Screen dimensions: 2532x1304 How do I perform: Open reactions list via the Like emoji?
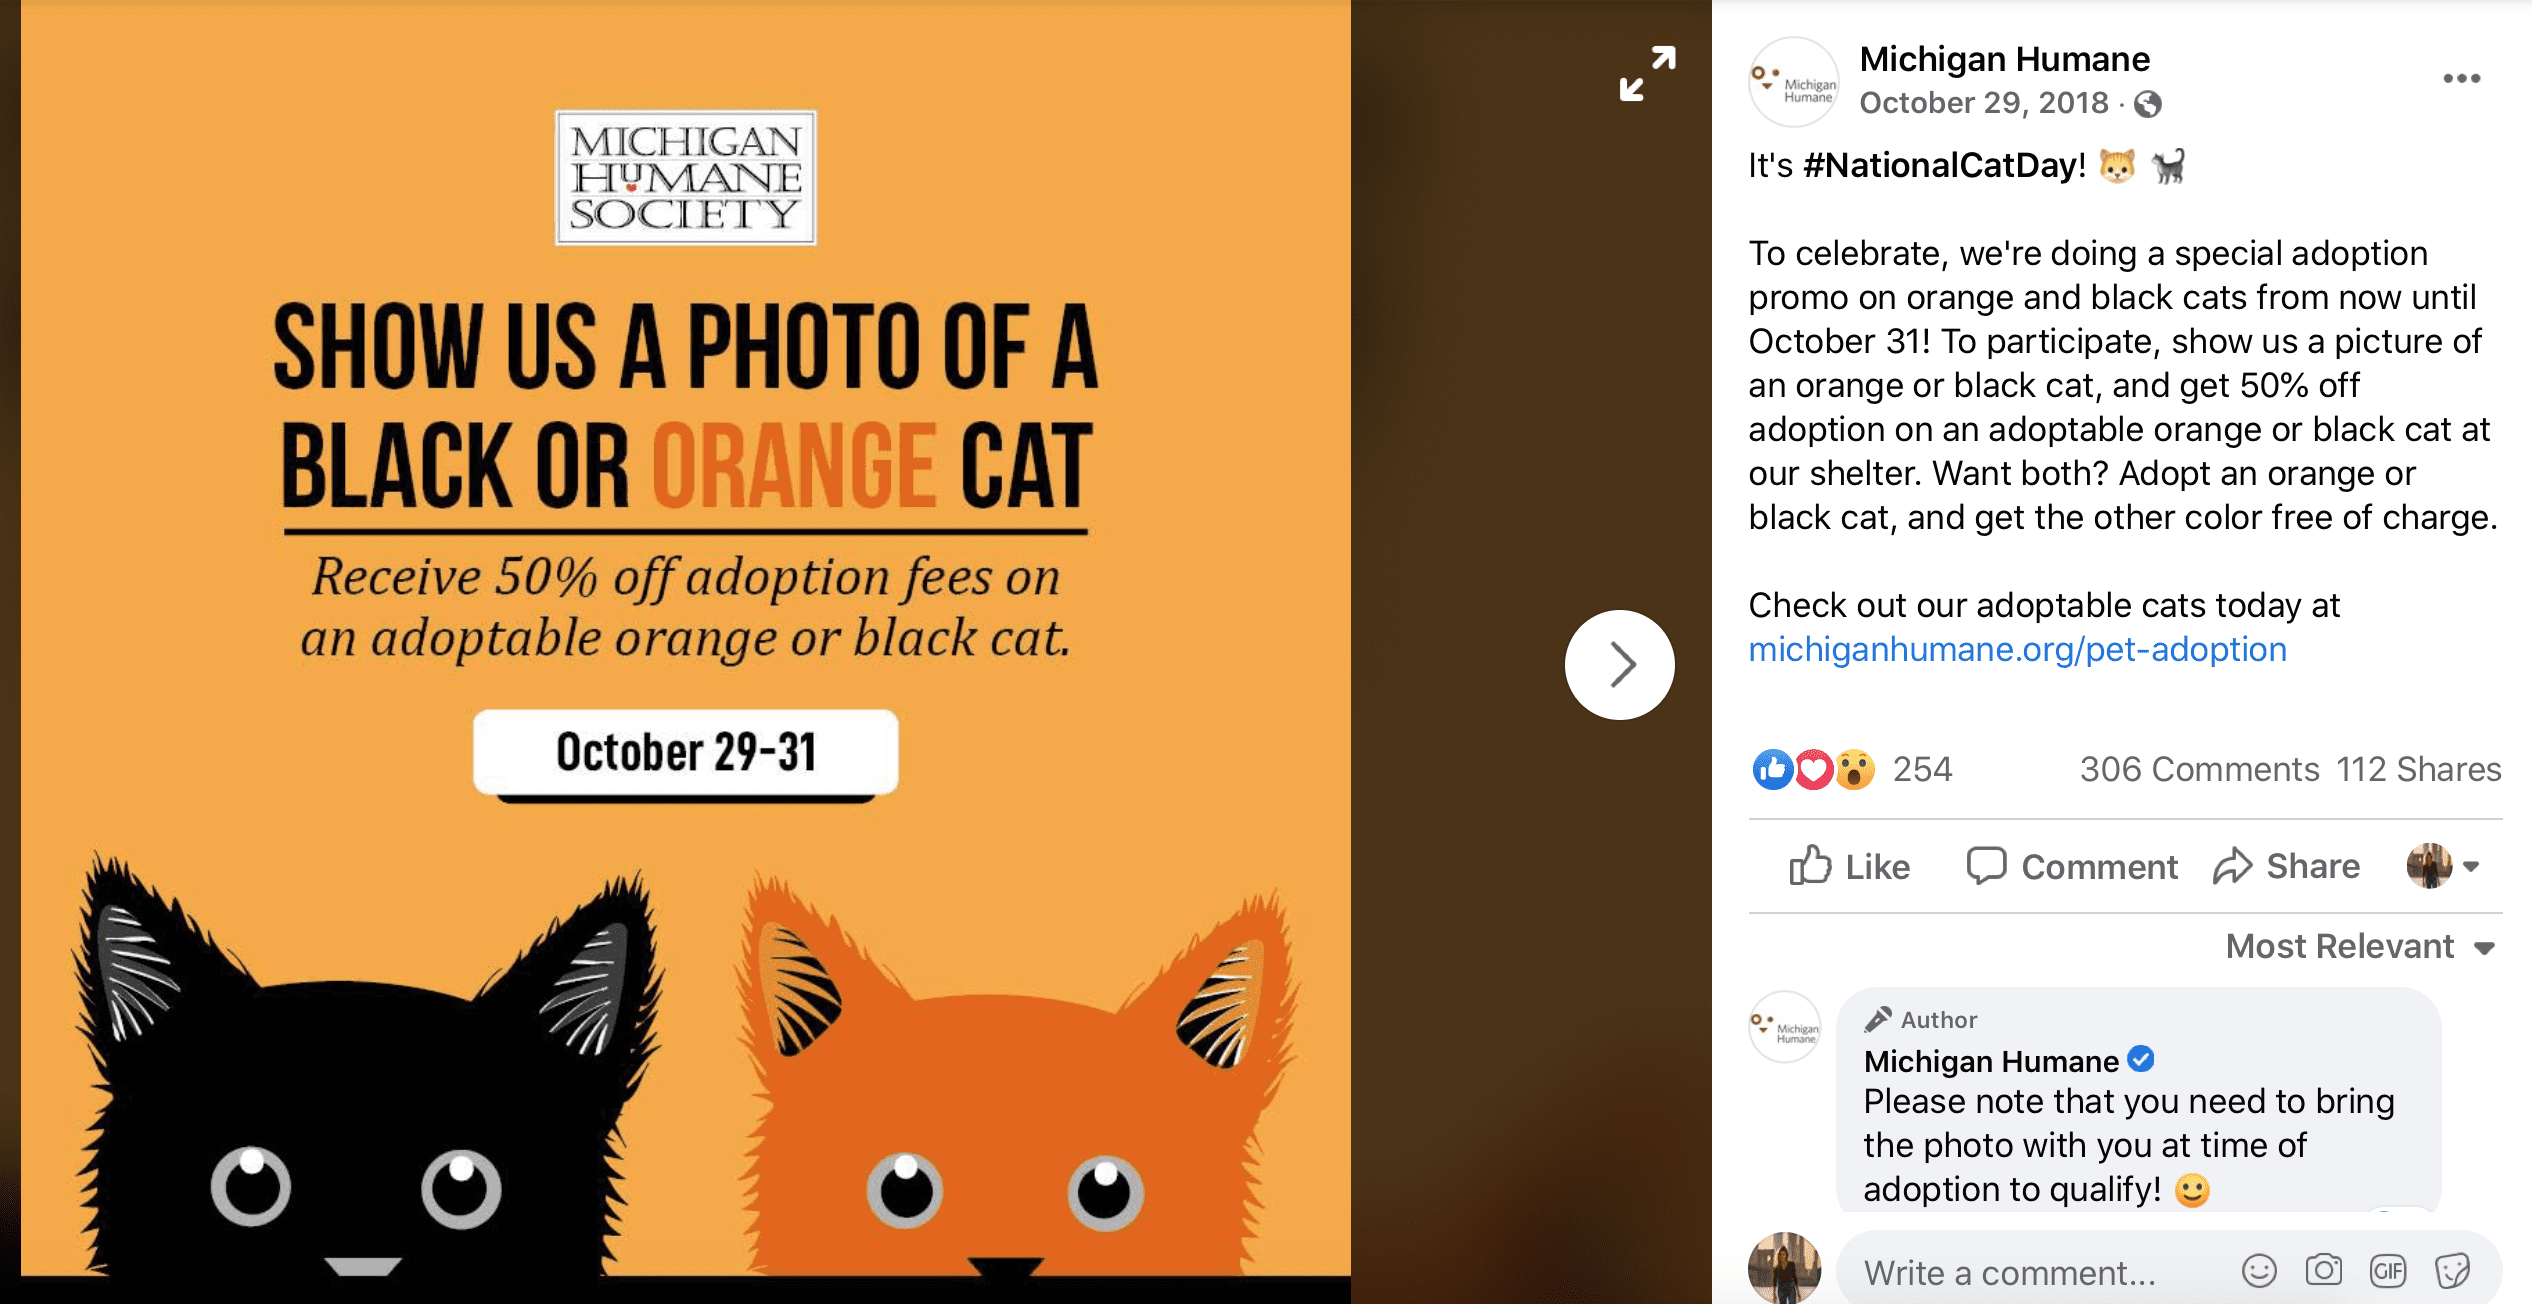pyautogui.click(x=1773, y=769)
